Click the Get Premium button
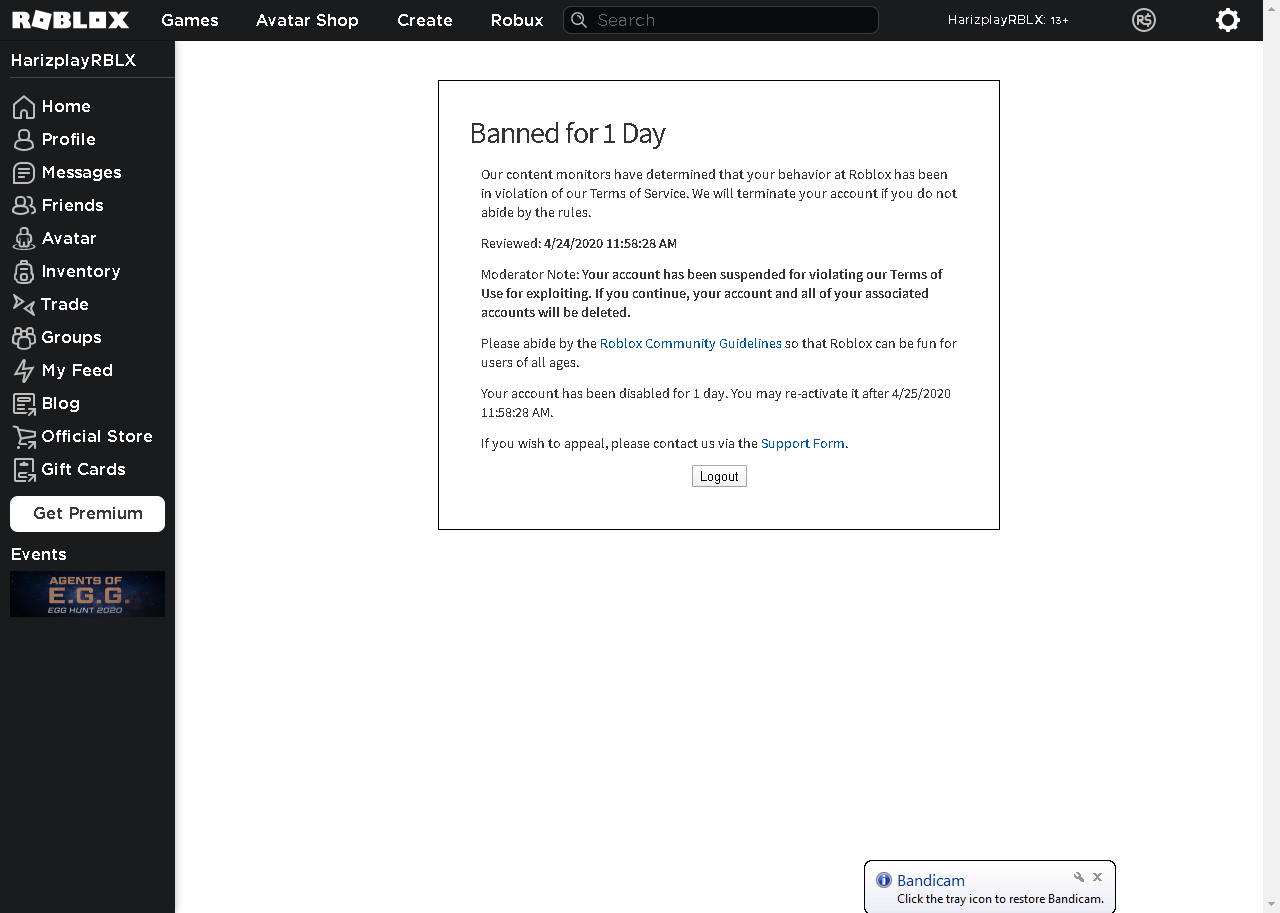The width and height of the screenshot is (1280, 913). pyautogui.click(x=87, y=514)
